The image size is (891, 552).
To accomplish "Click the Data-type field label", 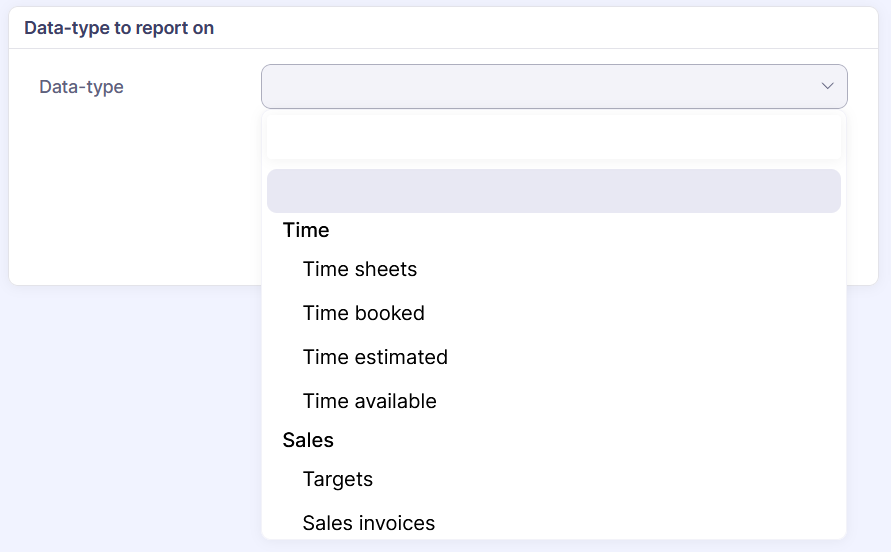I will (x=82, y=87).
